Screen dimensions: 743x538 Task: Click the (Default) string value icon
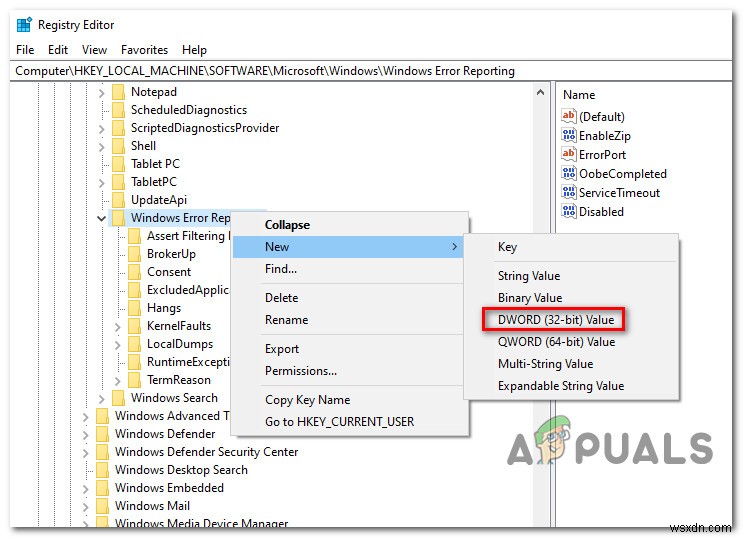coord(569,116)
